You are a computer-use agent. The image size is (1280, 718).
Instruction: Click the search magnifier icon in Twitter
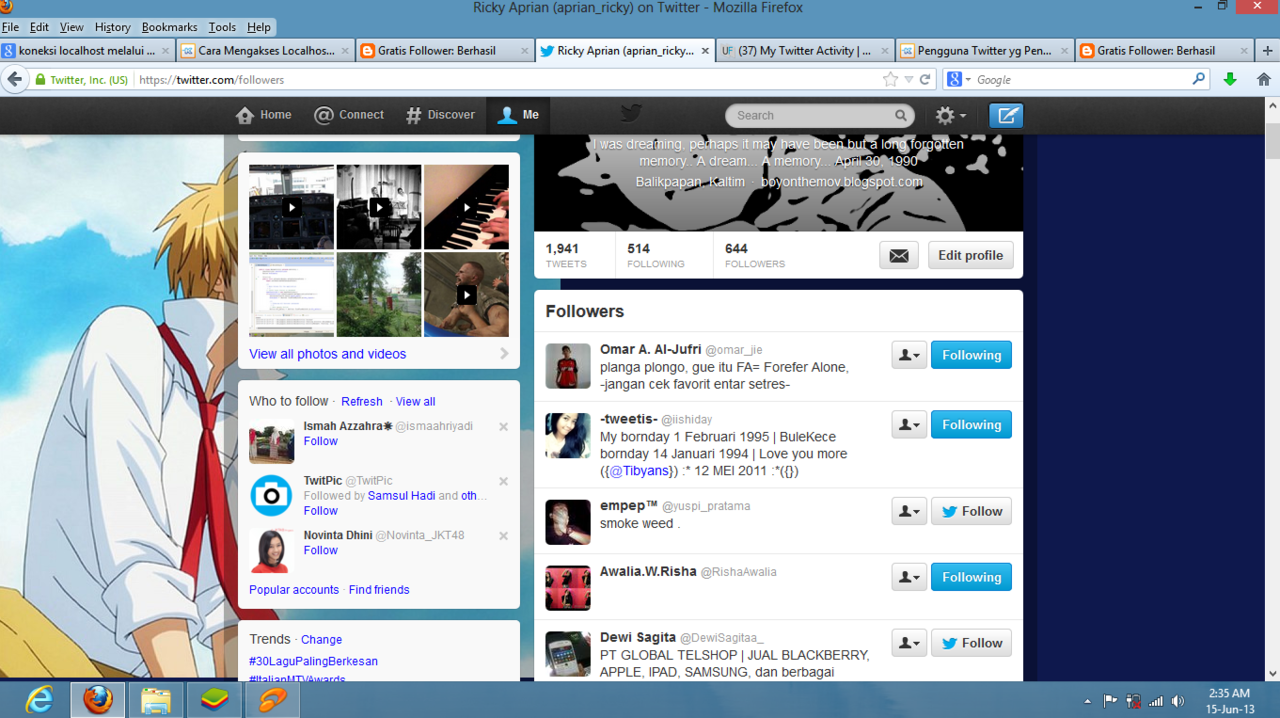[901, 116]
